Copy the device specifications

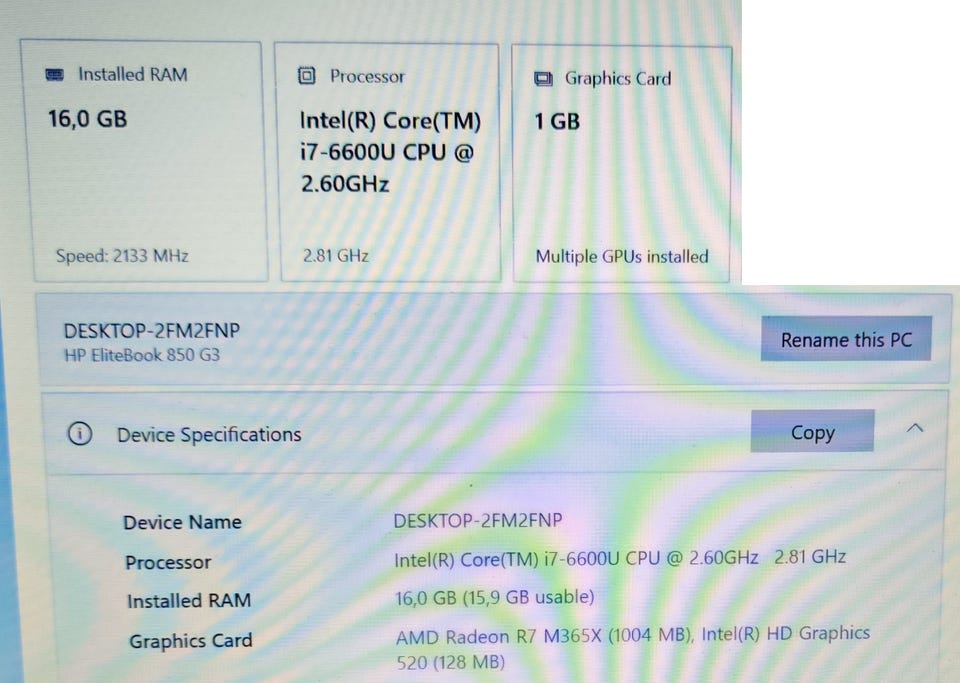[x=812, y=433]
